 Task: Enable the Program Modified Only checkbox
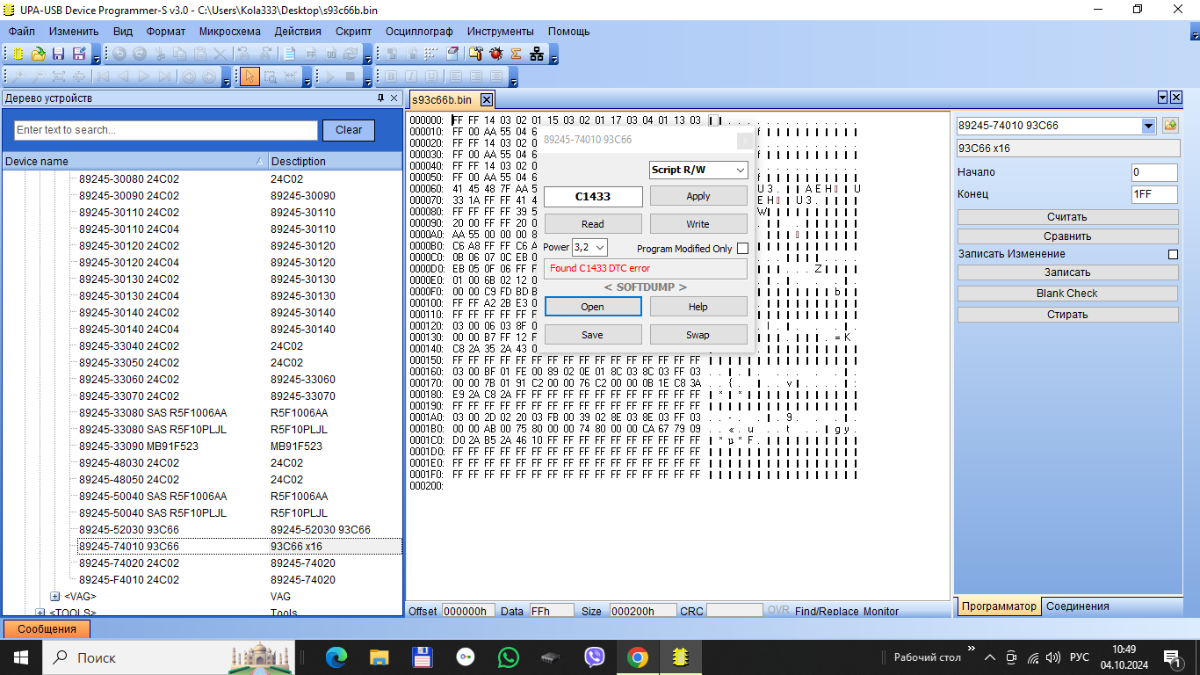tap(742, 248)
